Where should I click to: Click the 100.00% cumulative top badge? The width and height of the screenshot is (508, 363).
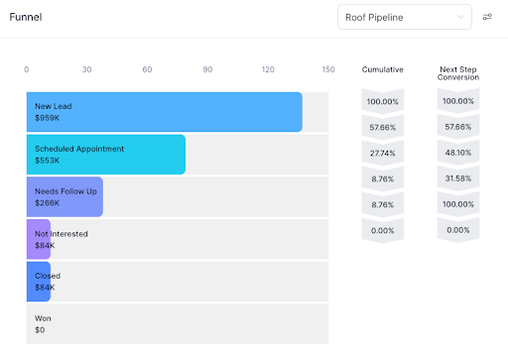pyautogui.click(x=383, y=101)
